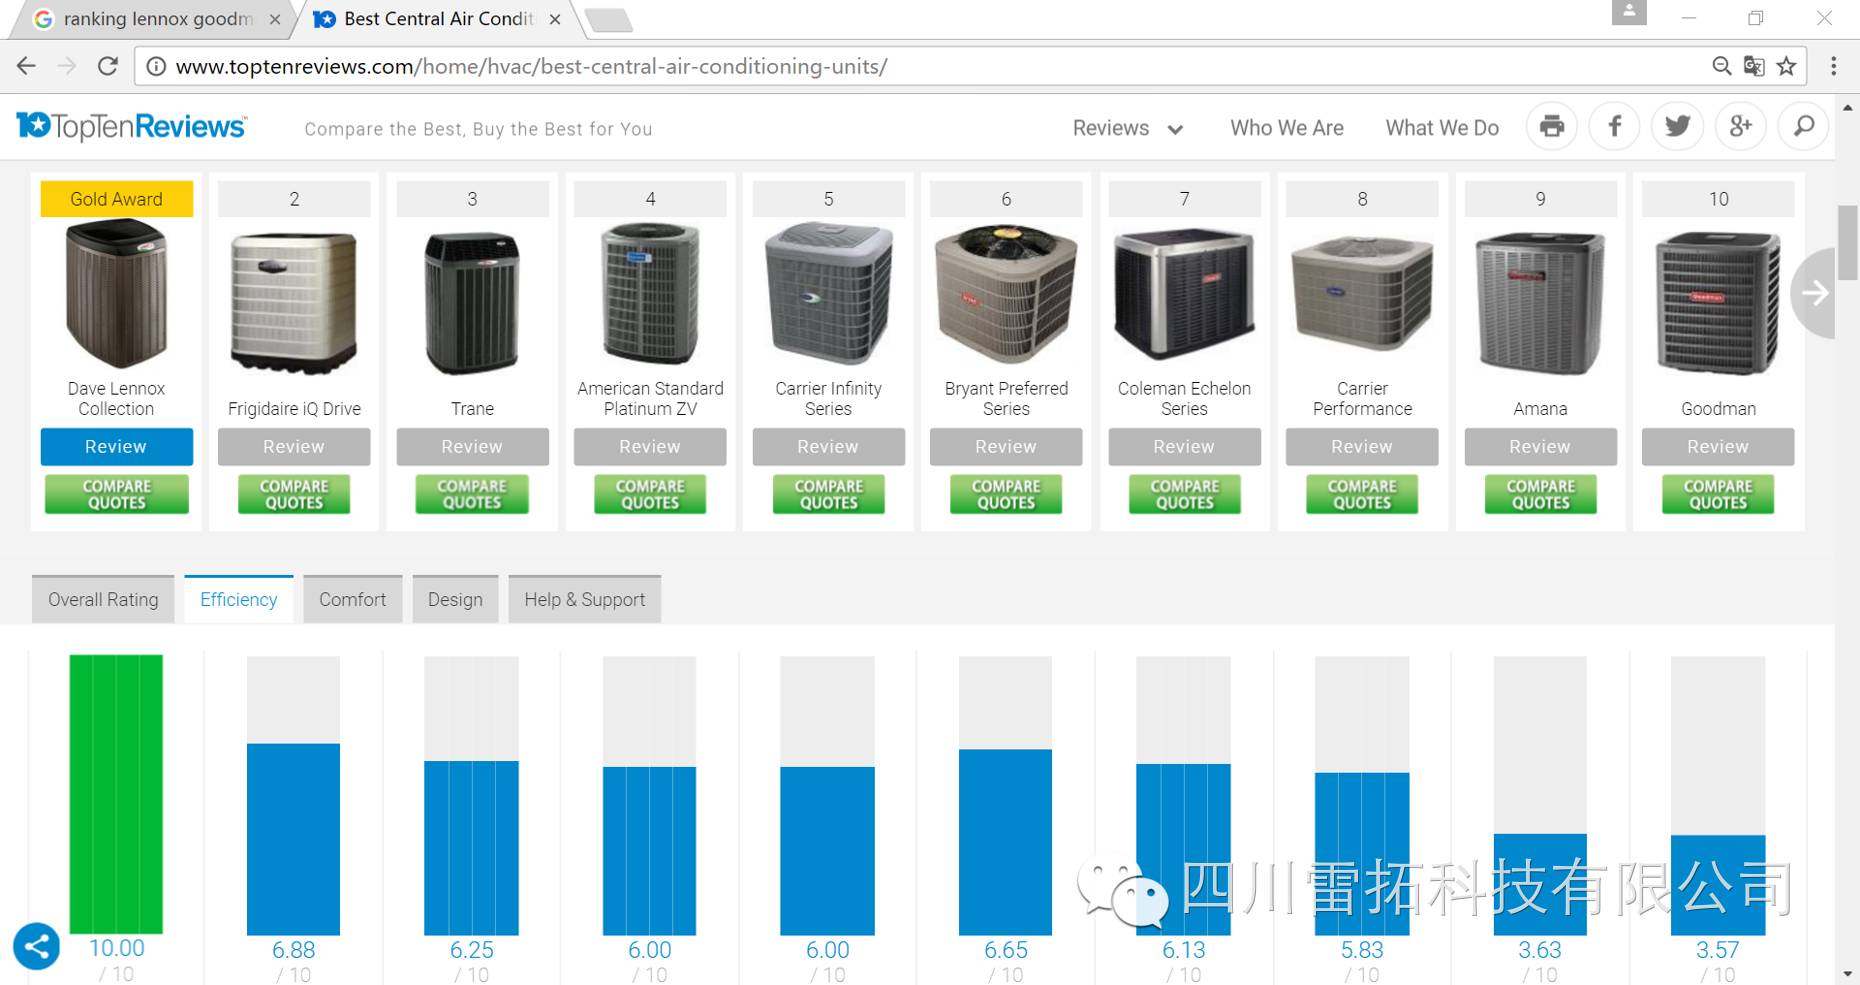
Task: Open the Design tab
Action: click(x=455, y=599)
